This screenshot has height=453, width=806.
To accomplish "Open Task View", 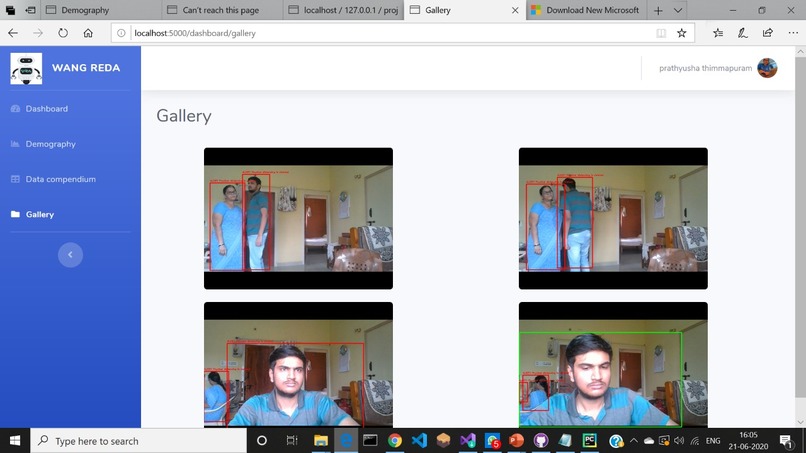I will pos(292,441).
